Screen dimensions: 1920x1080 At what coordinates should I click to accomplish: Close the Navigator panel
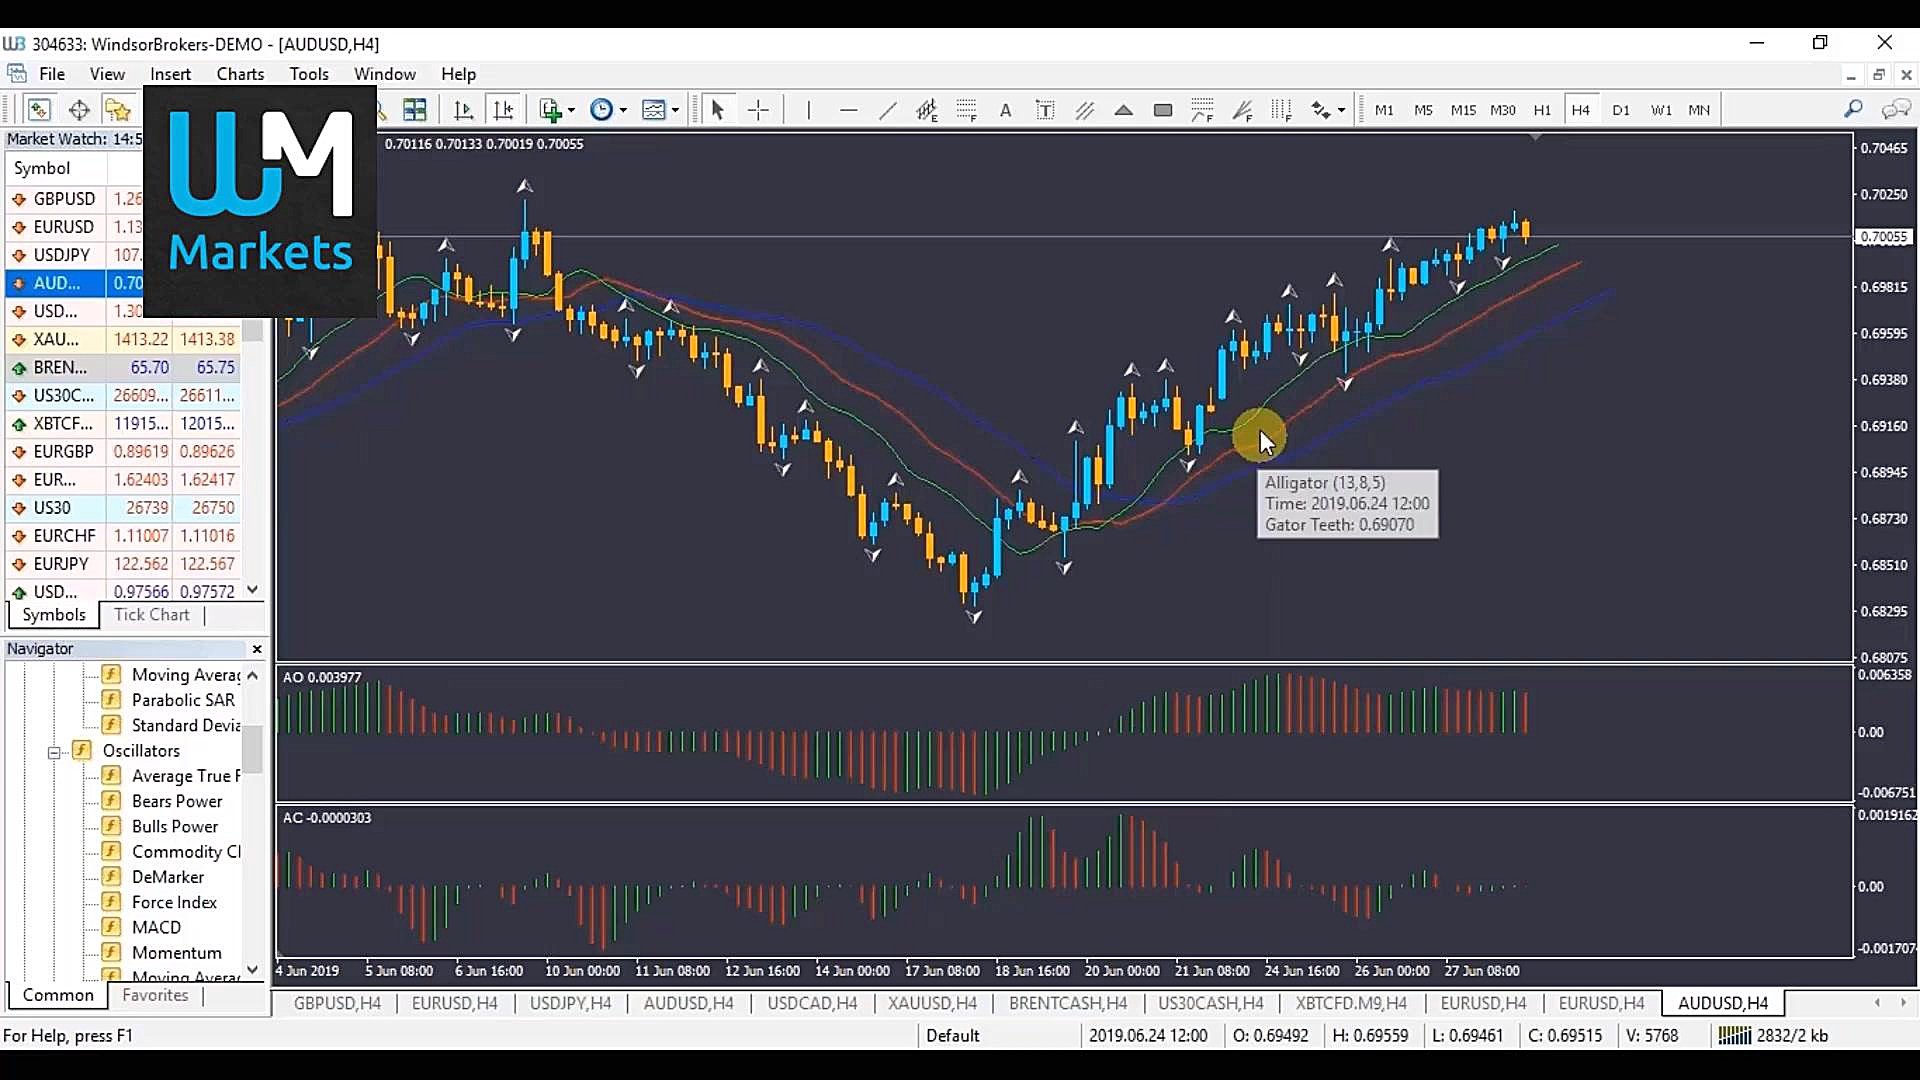tap(257, 649)
